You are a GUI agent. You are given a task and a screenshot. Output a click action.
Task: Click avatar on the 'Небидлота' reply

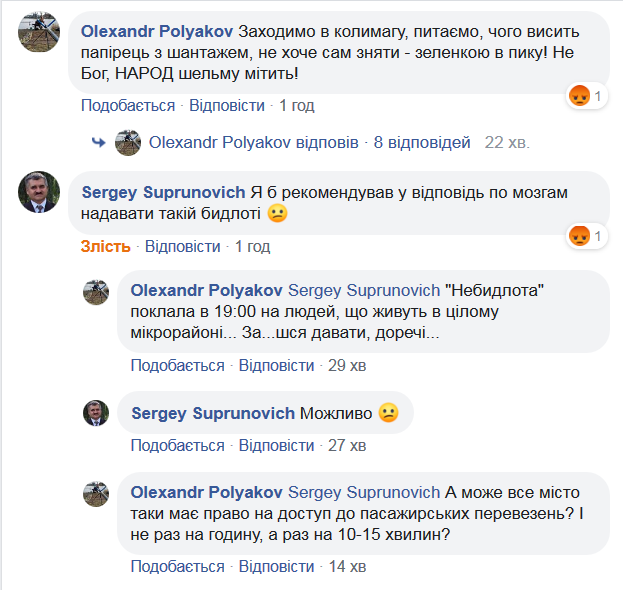tap(95, 292)
